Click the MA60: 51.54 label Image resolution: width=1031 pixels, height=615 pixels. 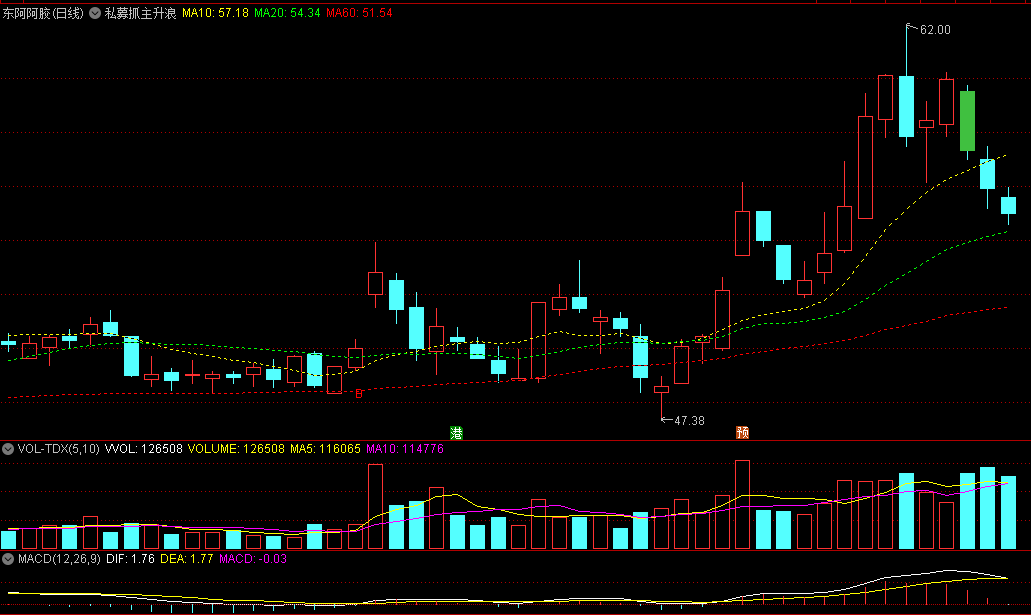click(359, 13)
